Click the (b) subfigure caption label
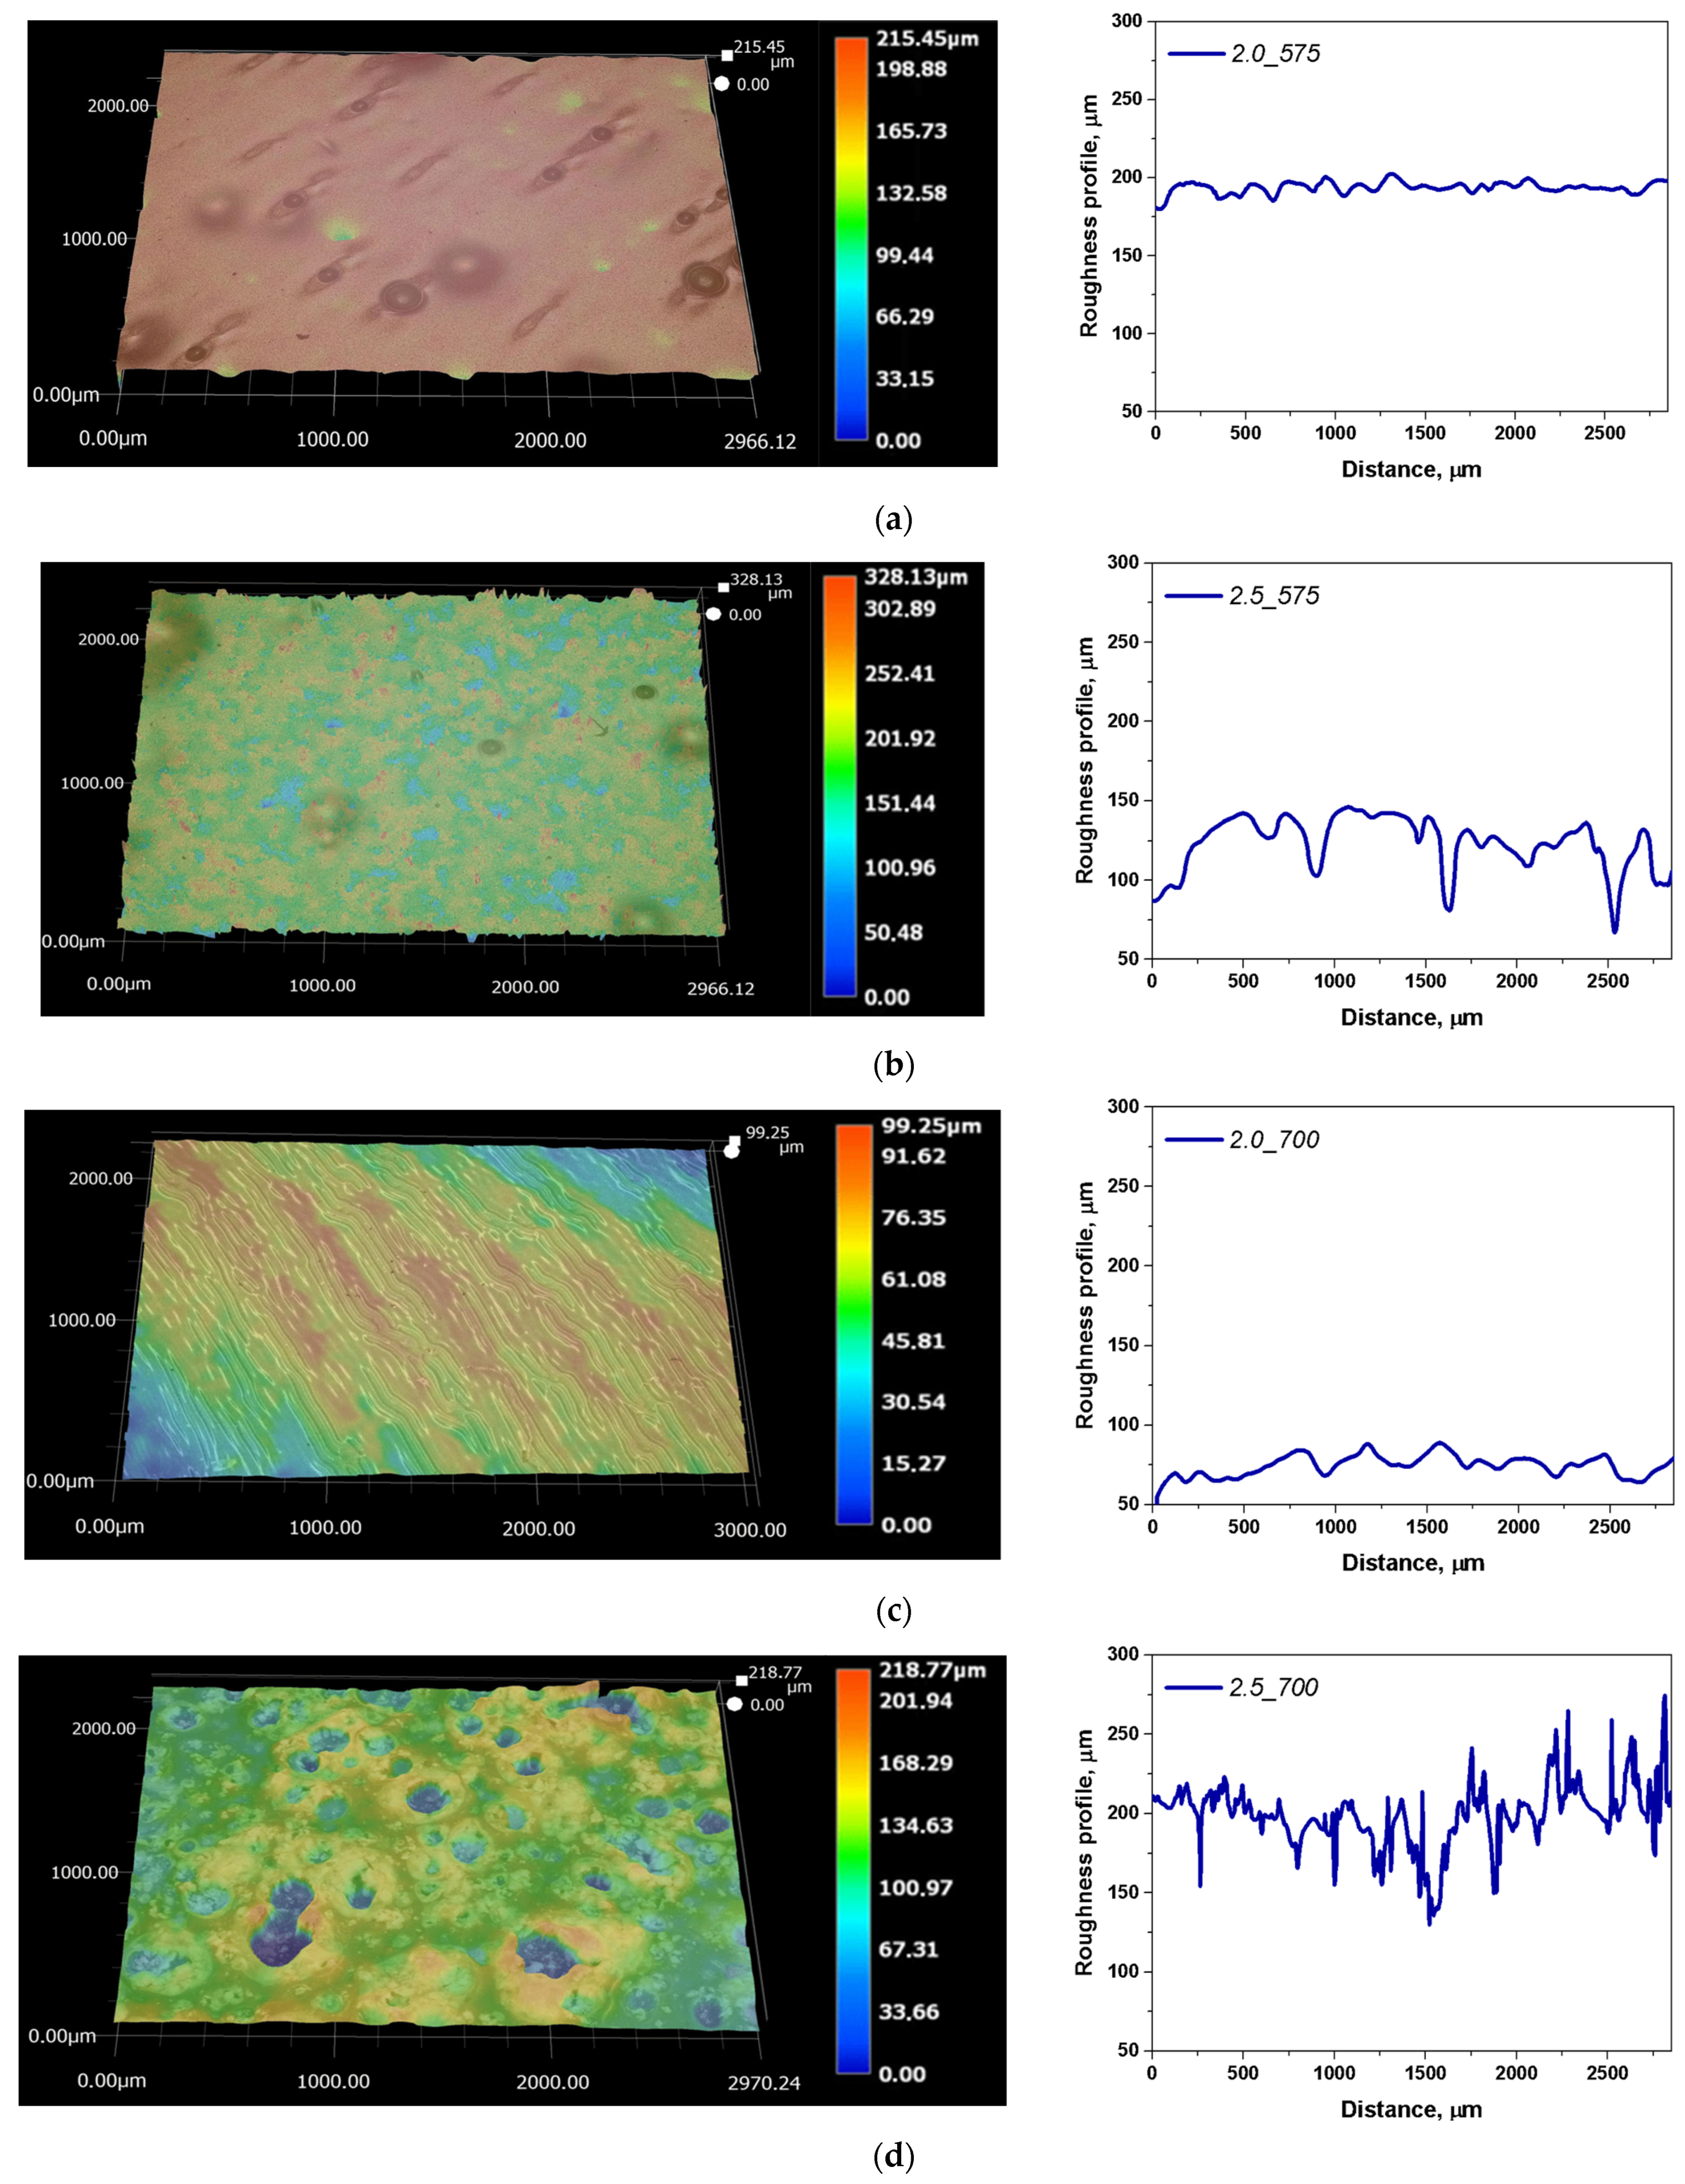1685x2184 pixels. click(x=893, y=1065)
